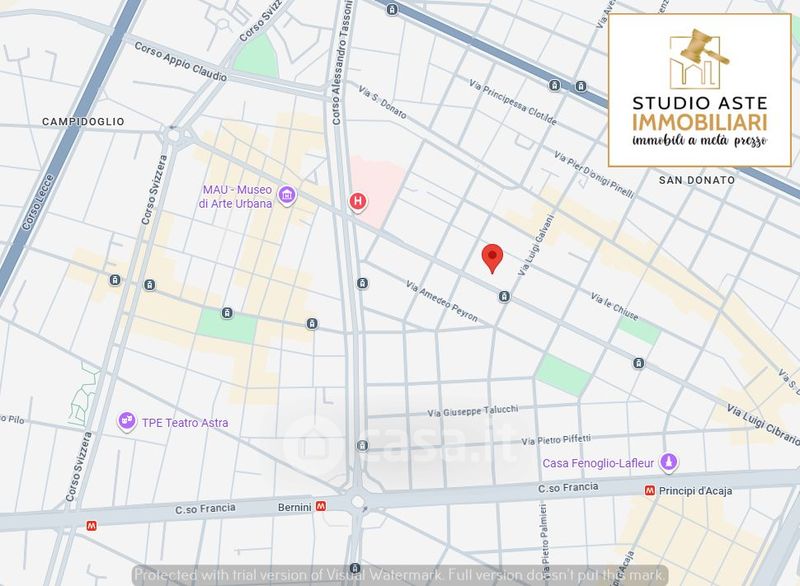Click the Campidoglio neighborhood label
Image resolution: width=800 pixels, height=586 pixels.
[83, 121]
